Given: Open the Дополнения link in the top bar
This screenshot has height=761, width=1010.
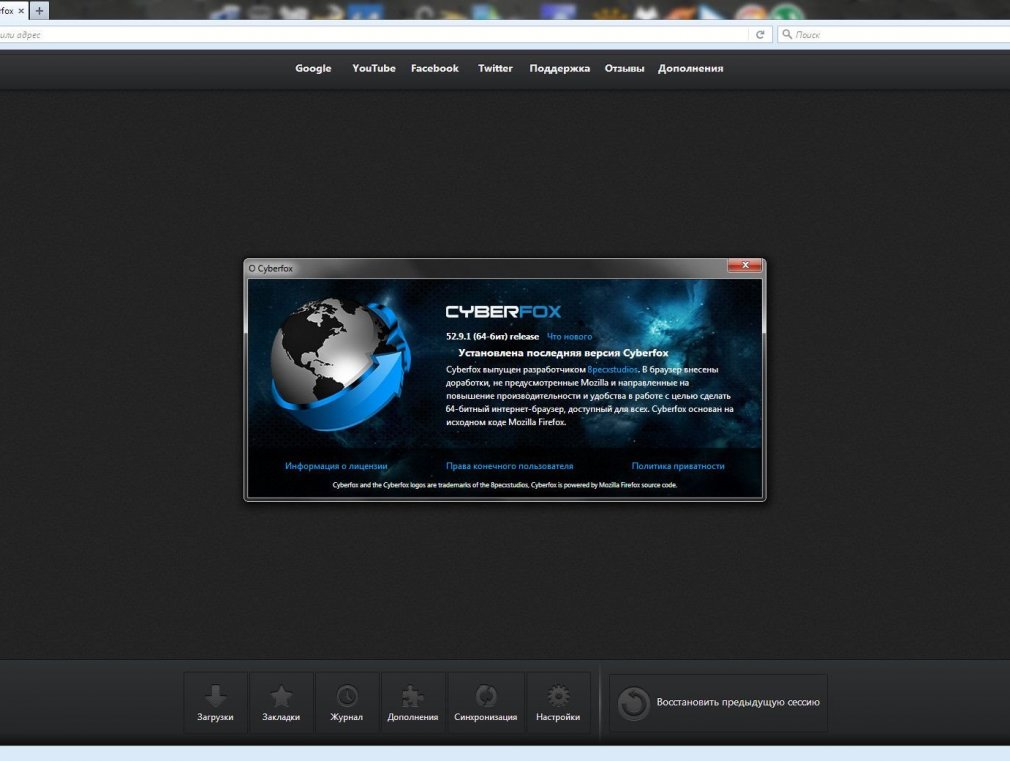Looking at the screenshot, I should [691, 68].
